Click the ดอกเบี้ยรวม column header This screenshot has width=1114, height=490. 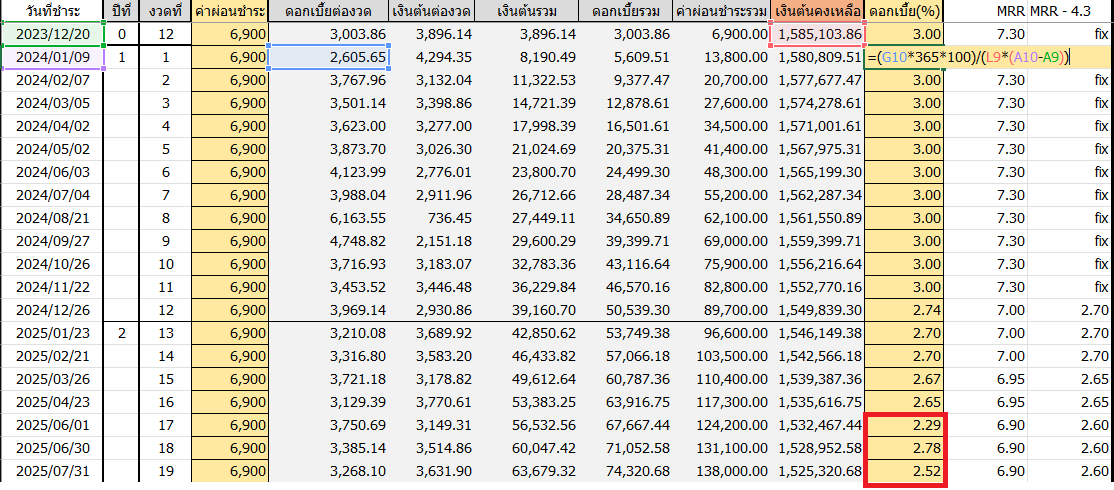[x=626, y=11]
